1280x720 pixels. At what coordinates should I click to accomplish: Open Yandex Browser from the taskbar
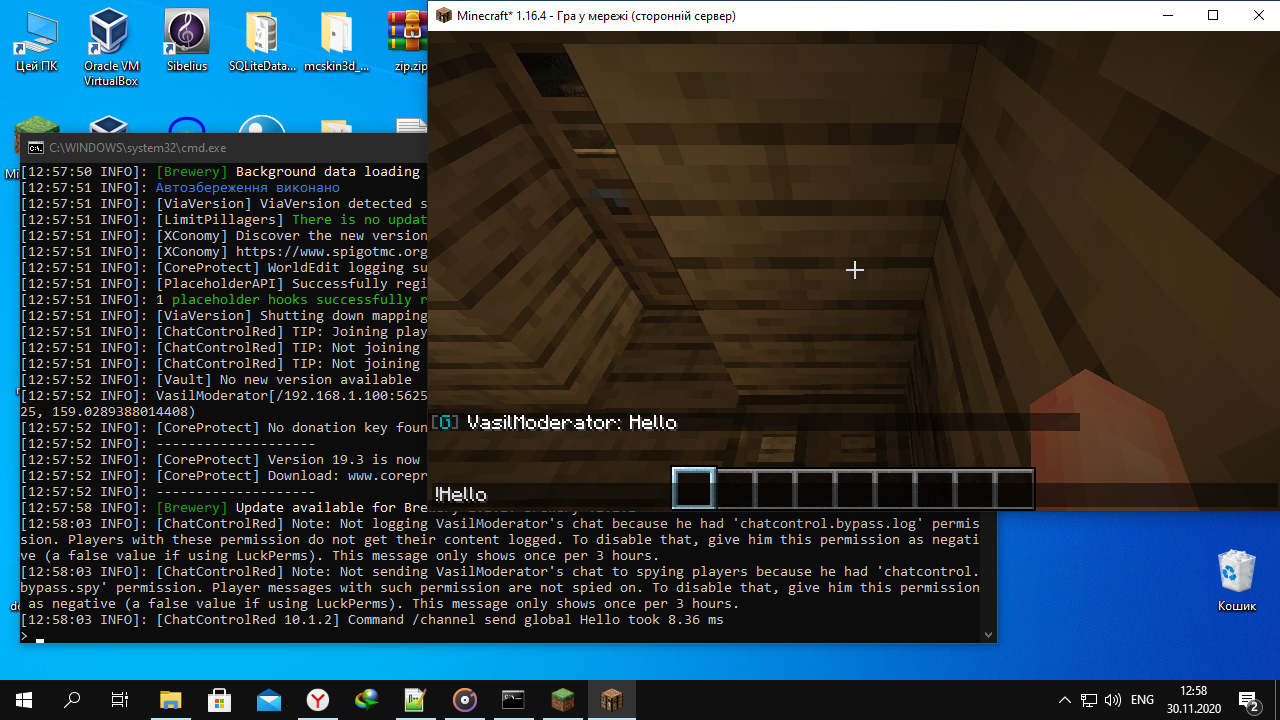click(318, 699)
